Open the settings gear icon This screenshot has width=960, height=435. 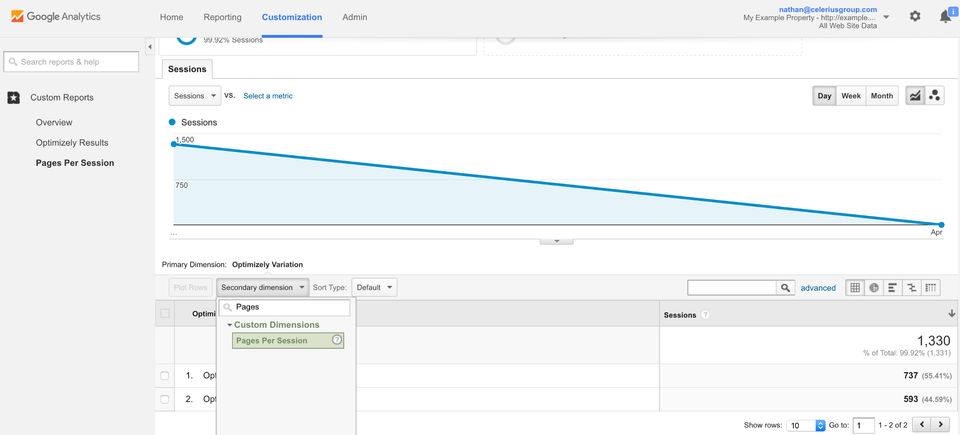915,17
